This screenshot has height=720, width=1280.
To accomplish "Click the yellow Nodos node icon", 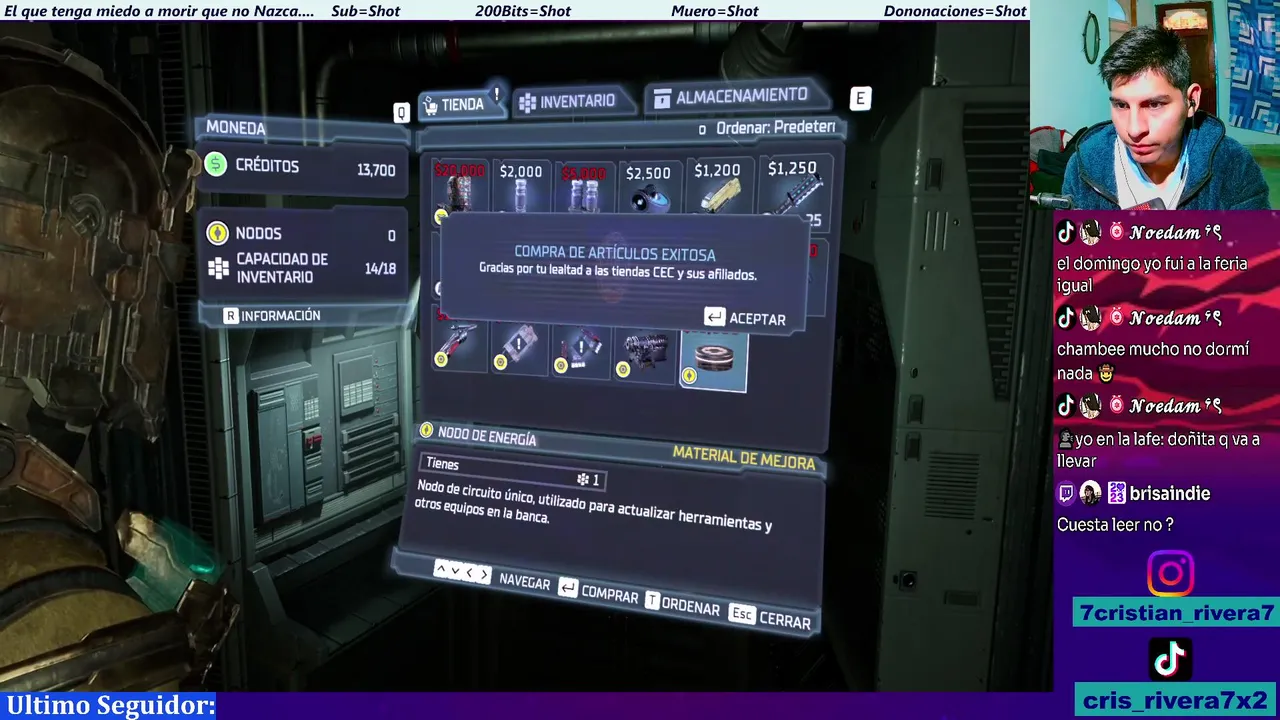I will click(216, 233).
